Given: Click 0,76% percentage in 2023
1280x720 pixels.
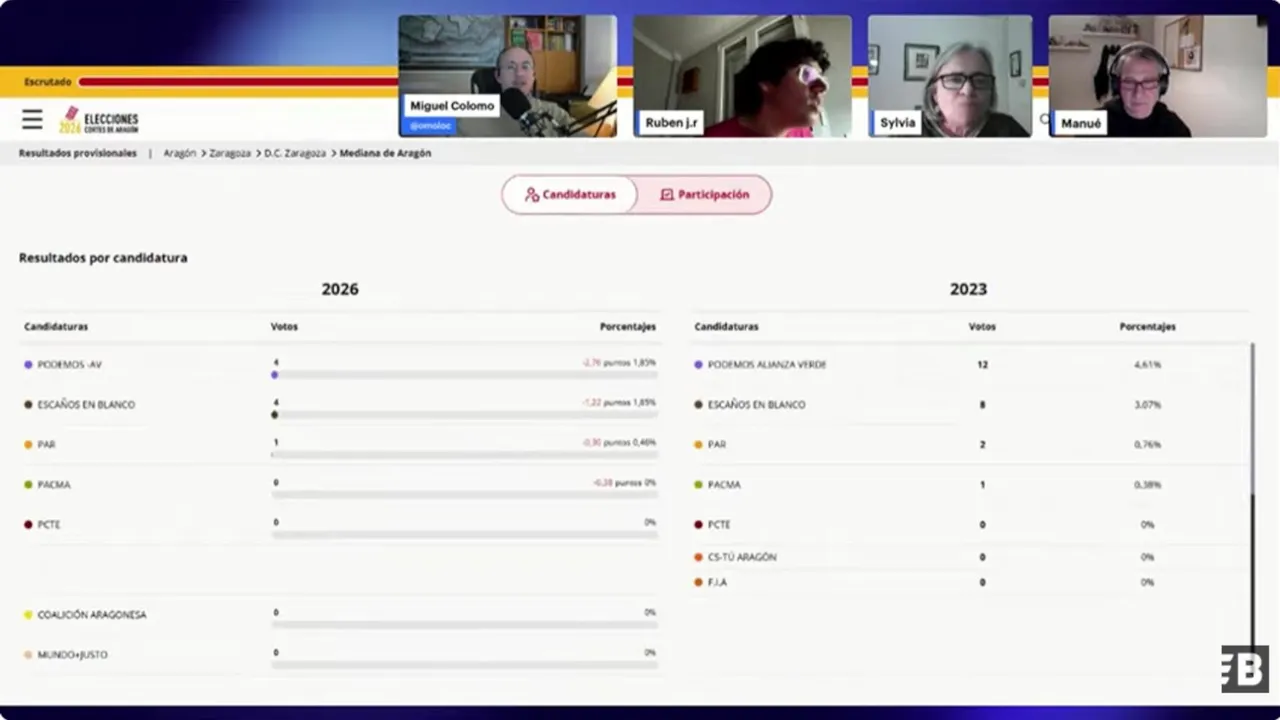Looking at the screenshot, I should point(1147,445).
